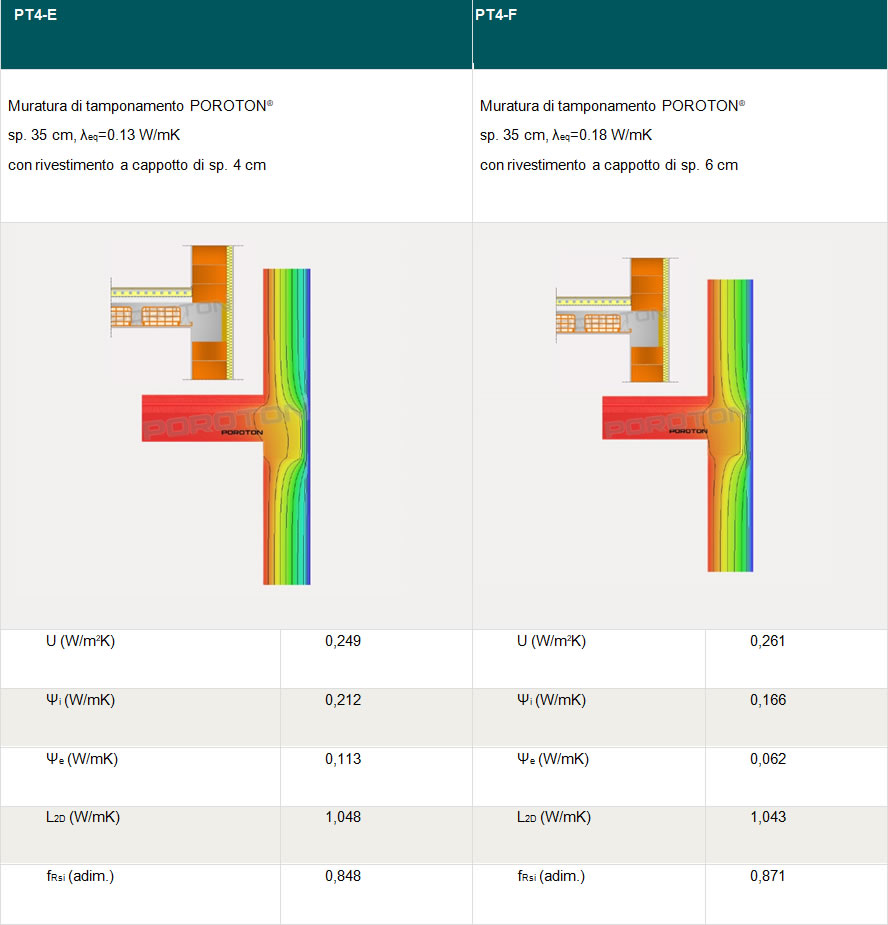Click the 'U (W/m²K)' label in PT4-F column
Viewport: 888px width, 925px height.
551,641
